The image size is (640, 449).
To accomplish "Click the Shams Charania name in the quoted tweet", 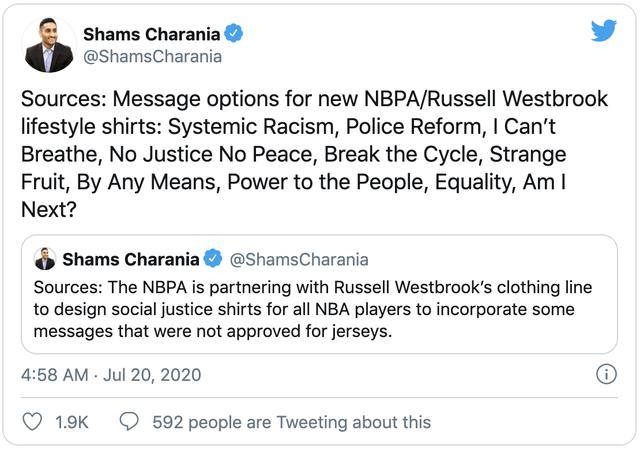I will click(130, 260).
